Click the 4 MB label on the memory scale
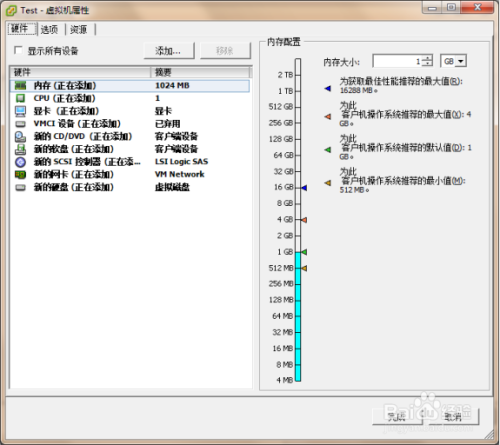Viewport: 500px width, 445px height. tap(285, 380)
